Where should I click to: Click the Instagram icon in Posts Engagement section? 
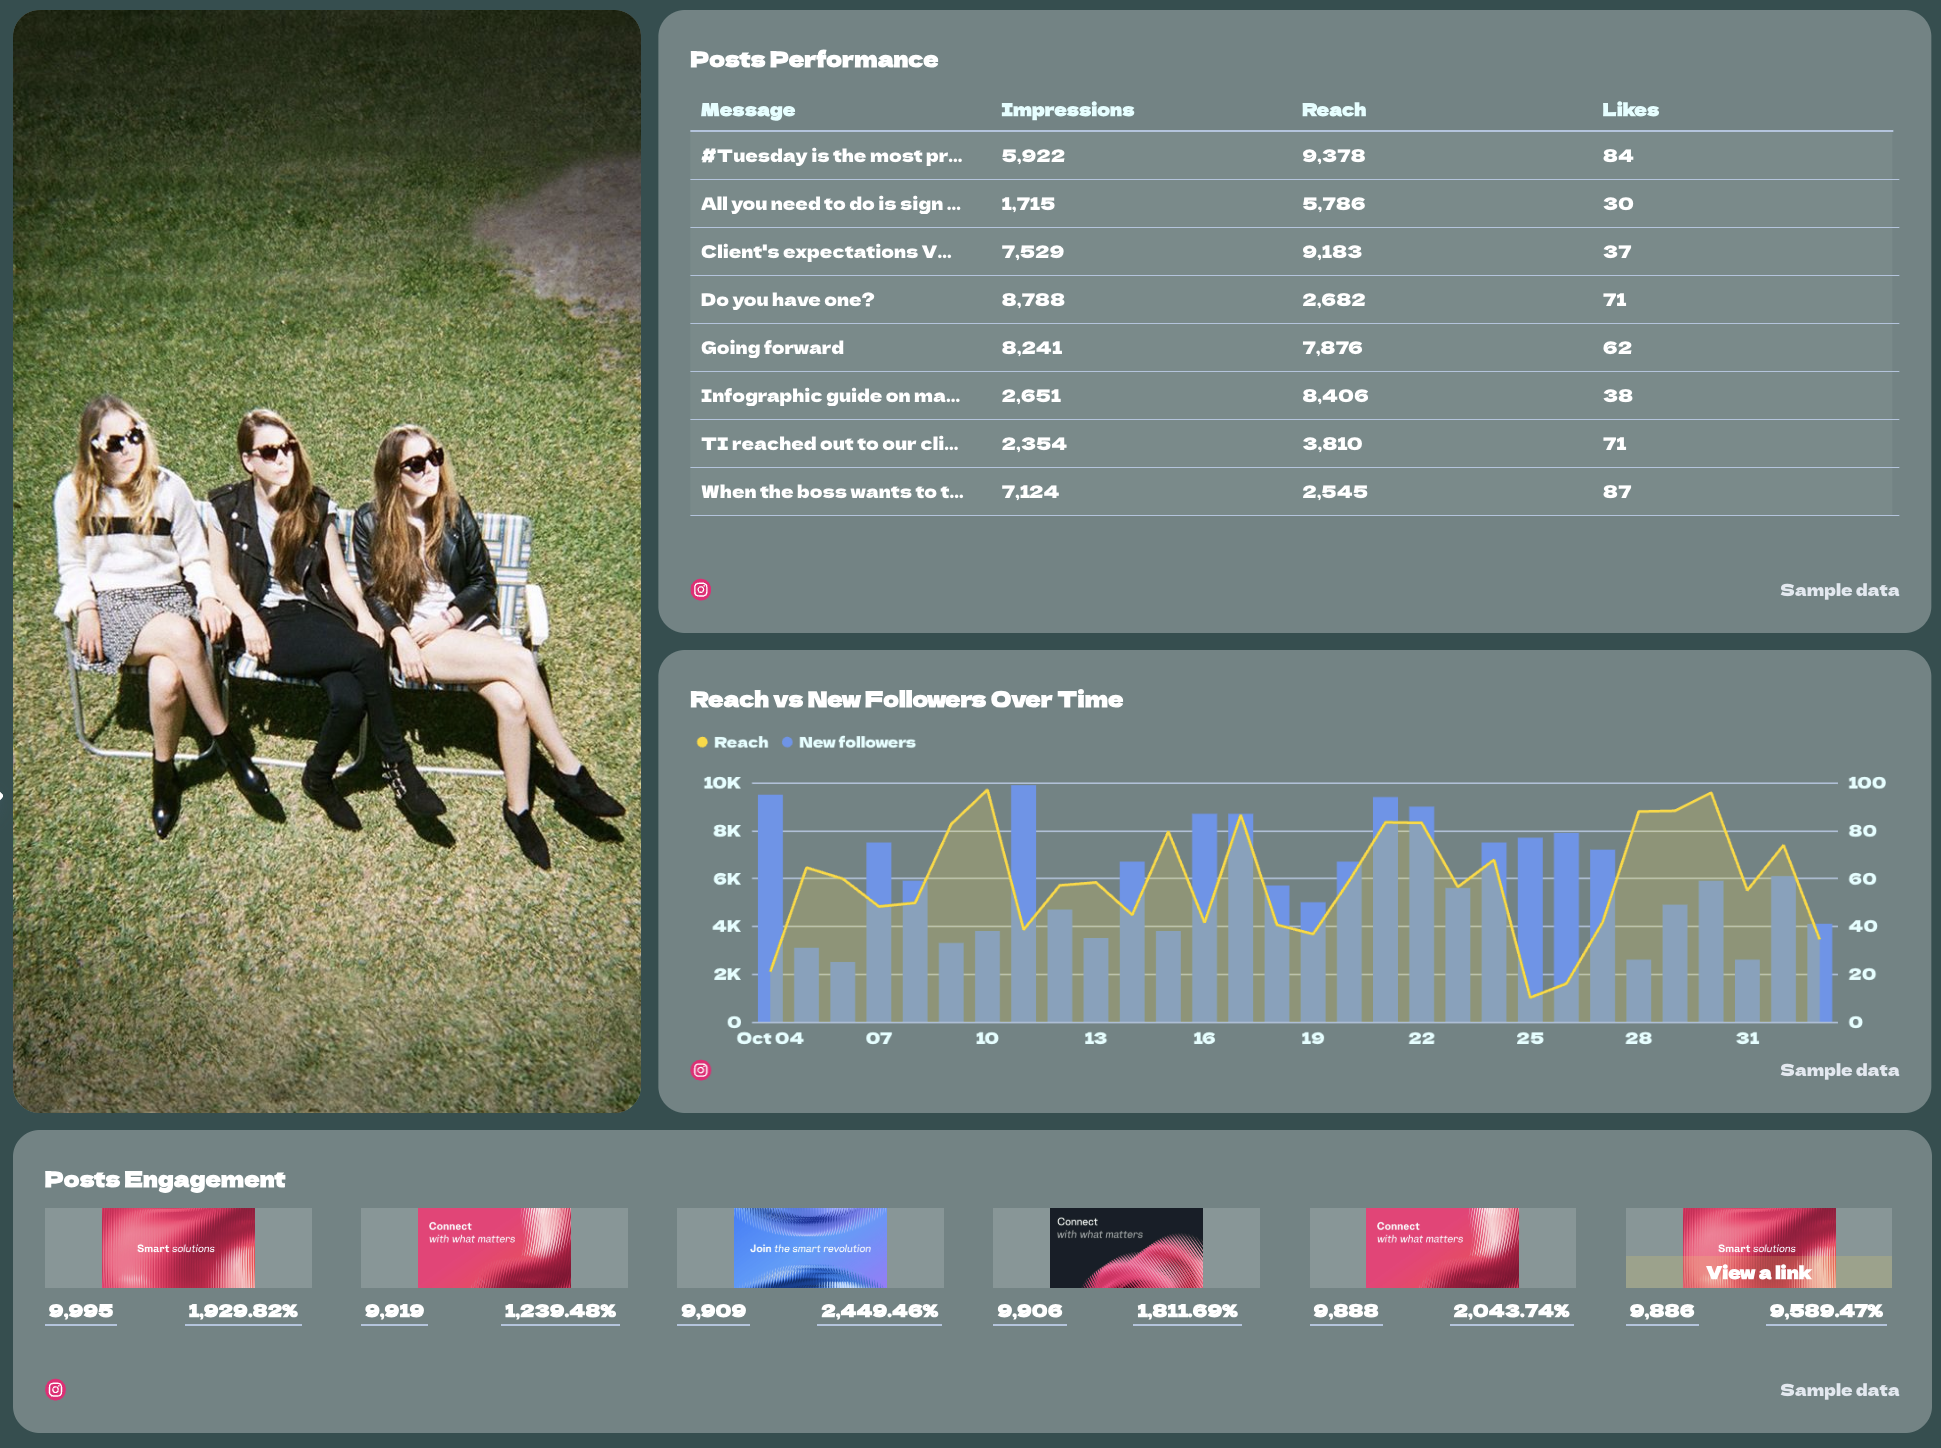[56, 1388]
